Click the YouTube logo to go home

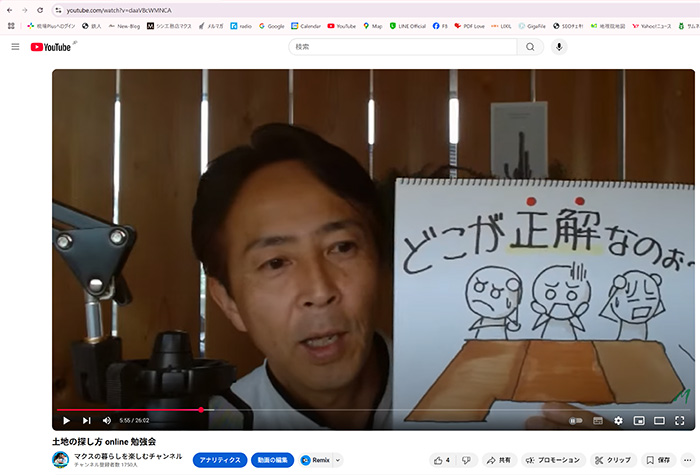pos(50,47)
